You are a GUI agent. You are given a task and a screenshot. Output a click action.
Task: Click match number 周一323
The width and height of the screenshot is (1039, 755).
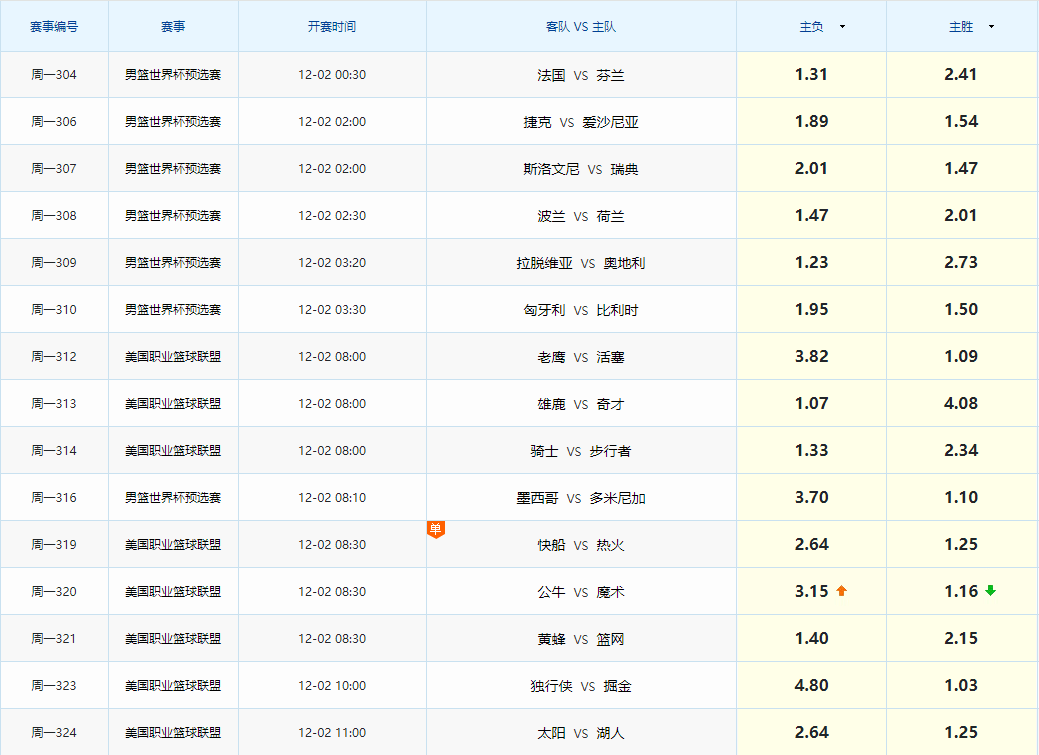(x=54, y=686)
